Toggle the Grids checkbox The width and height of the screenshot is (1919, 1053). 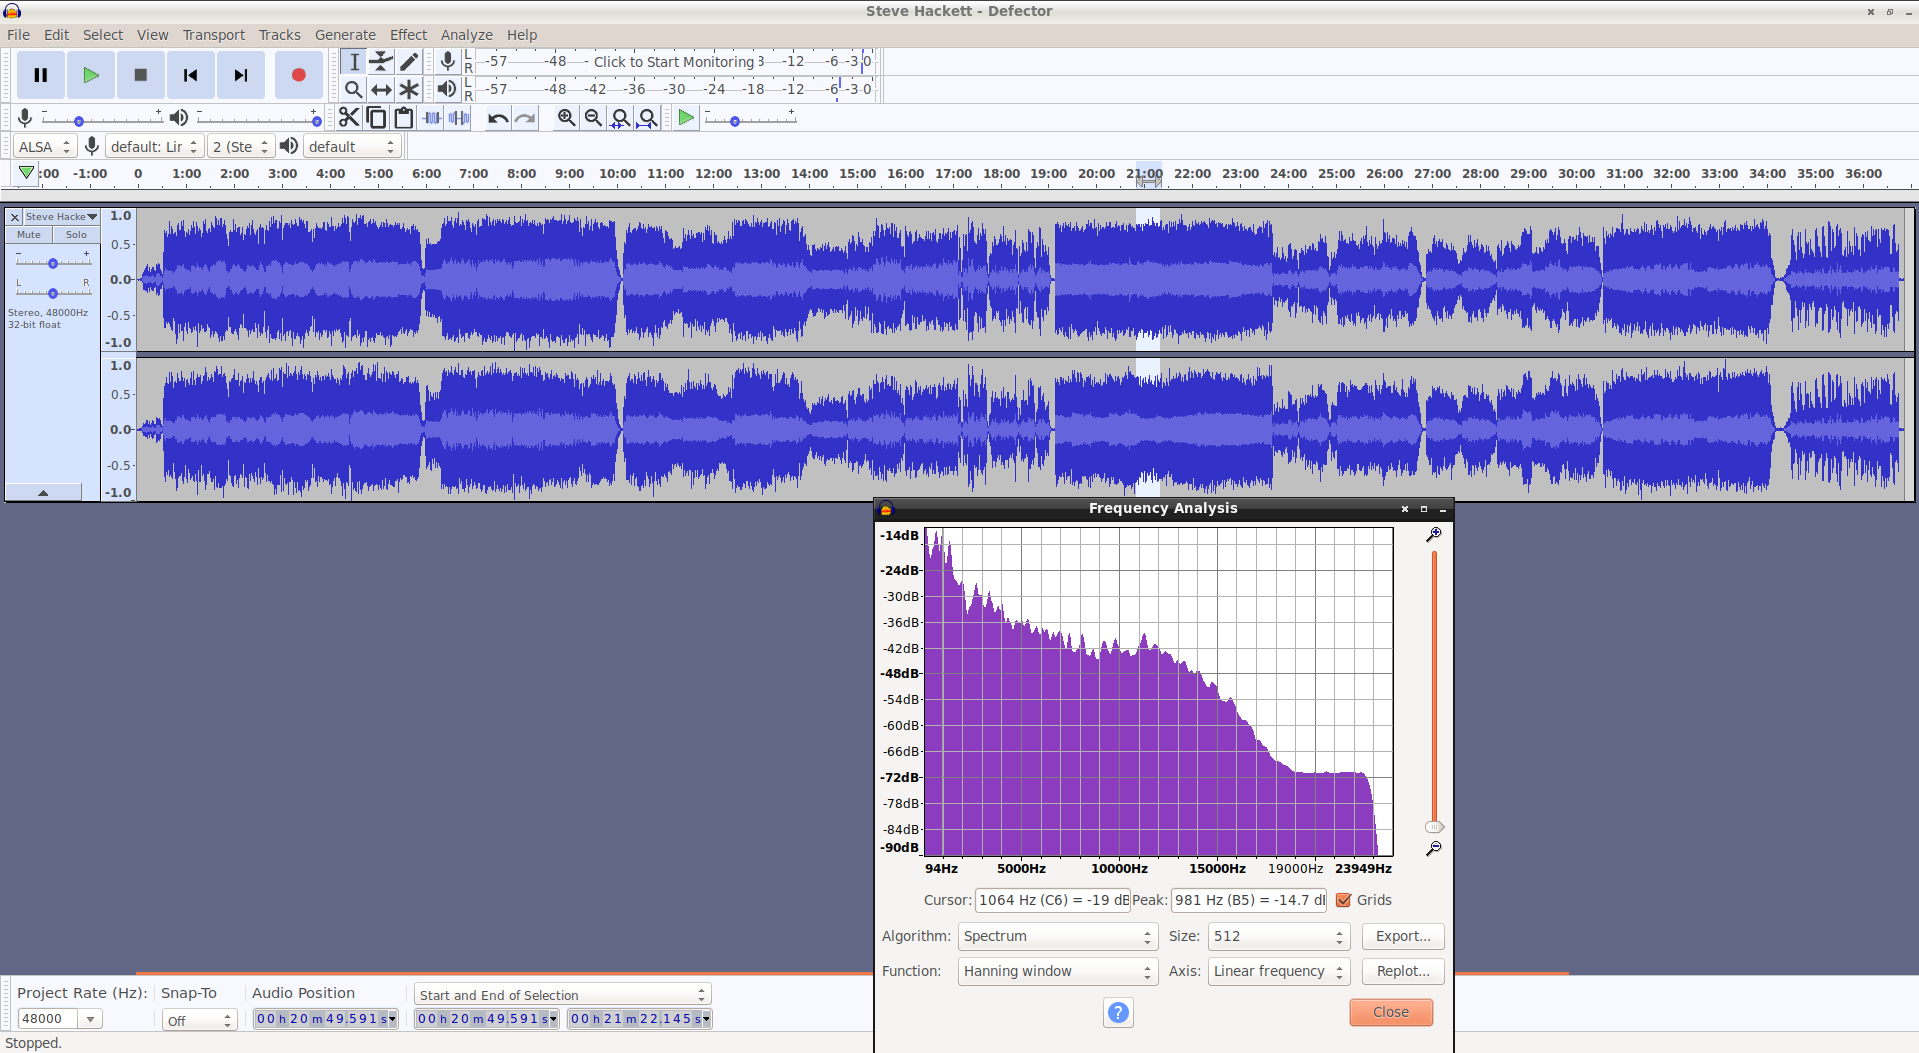tap(1344, 900)
